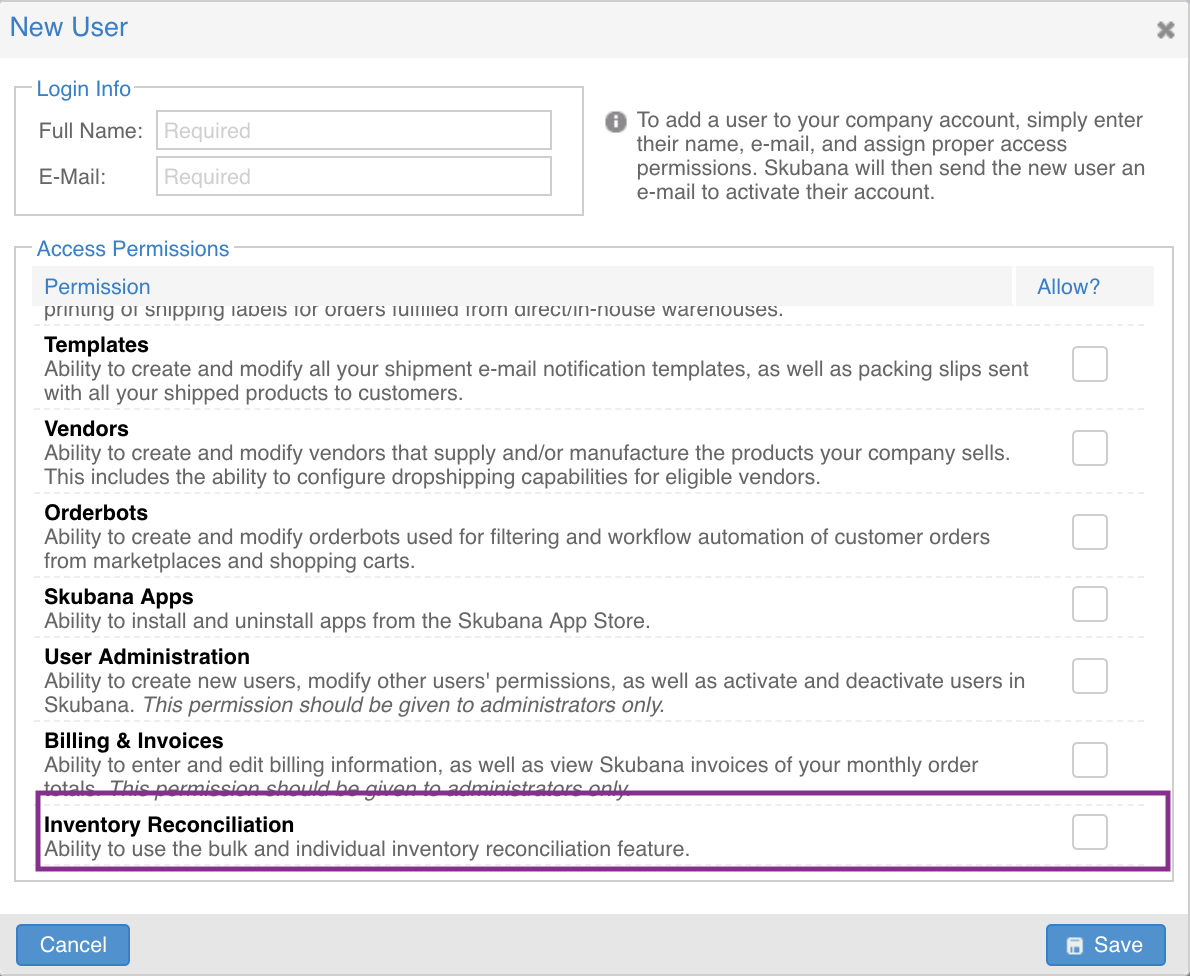Click the Login Info section heading

point(83,89)
